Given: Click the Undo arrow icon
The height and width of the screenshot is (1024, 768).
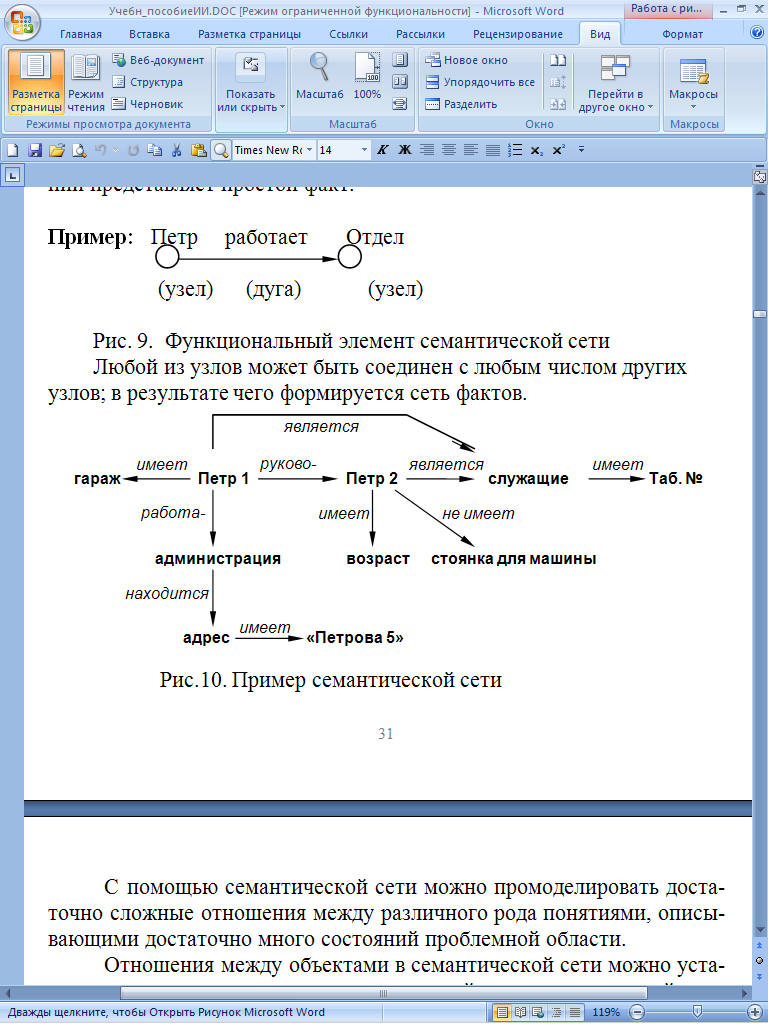Looking at the screenshot, I should [101, 150].
